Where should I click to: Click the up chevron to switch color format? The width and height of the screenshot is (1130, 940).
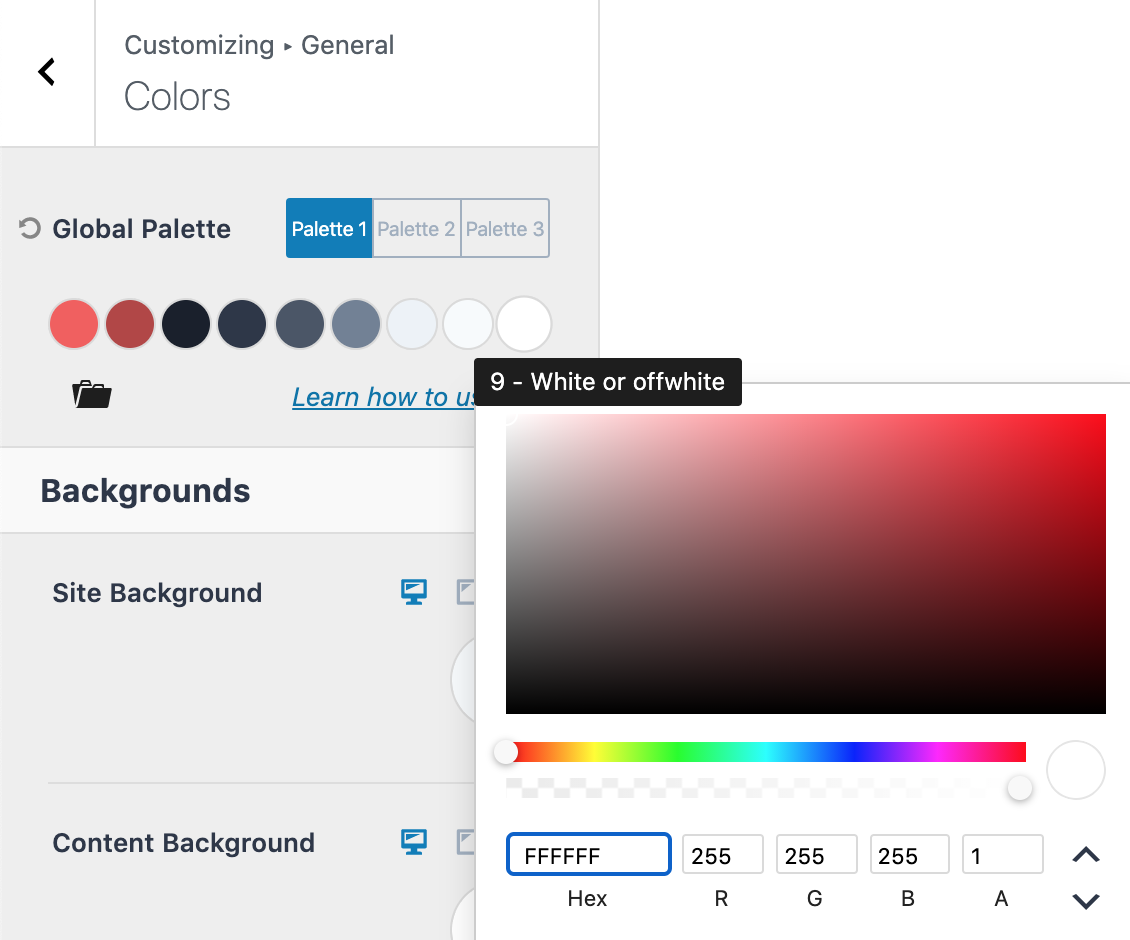click(x=1085, y=855)
